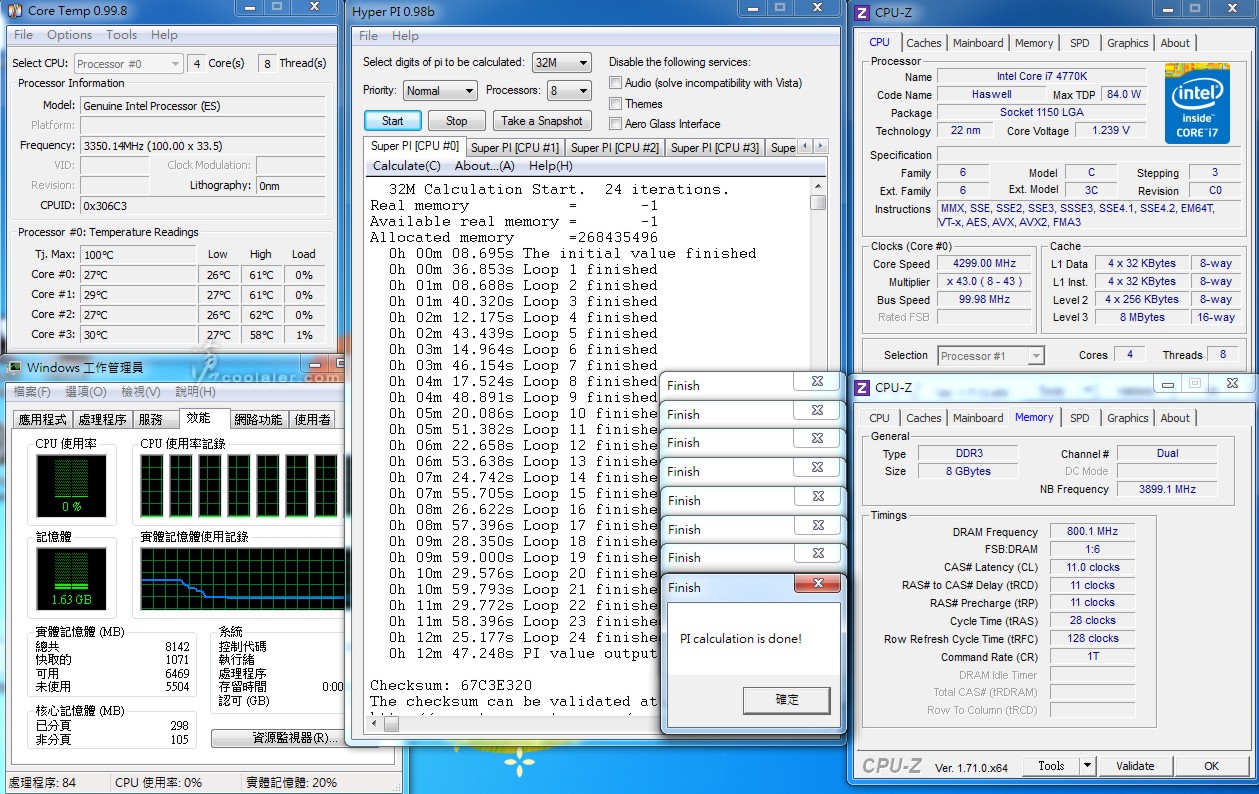Click the Windows Task Manager title icon

14,368
